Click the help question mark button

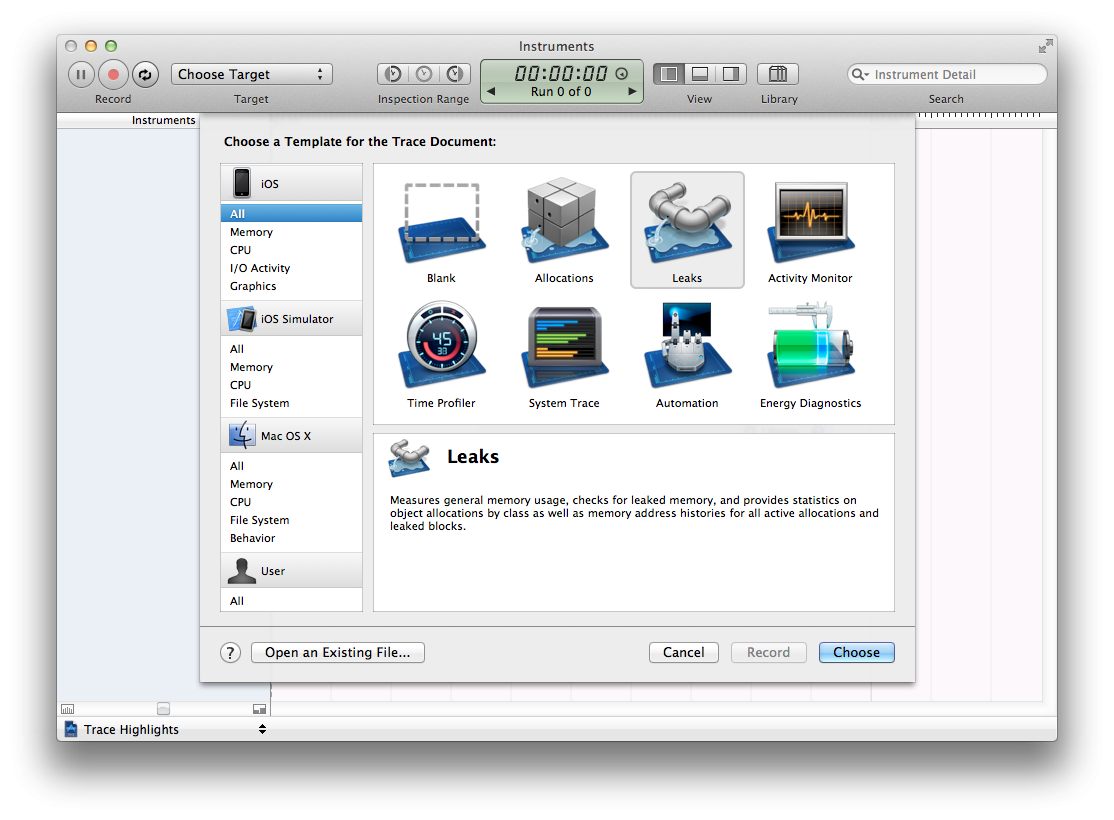click(230, 652)
